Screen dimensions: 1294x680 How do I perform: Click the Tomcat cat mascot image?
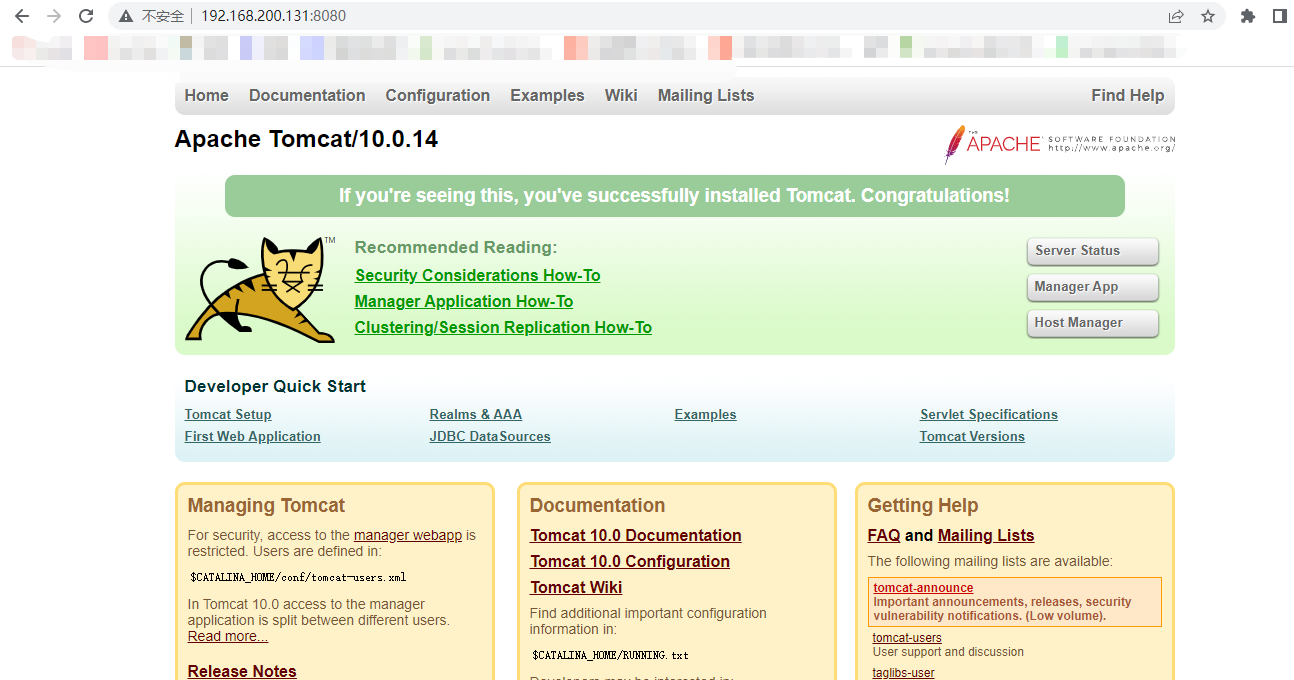(261, 290)
